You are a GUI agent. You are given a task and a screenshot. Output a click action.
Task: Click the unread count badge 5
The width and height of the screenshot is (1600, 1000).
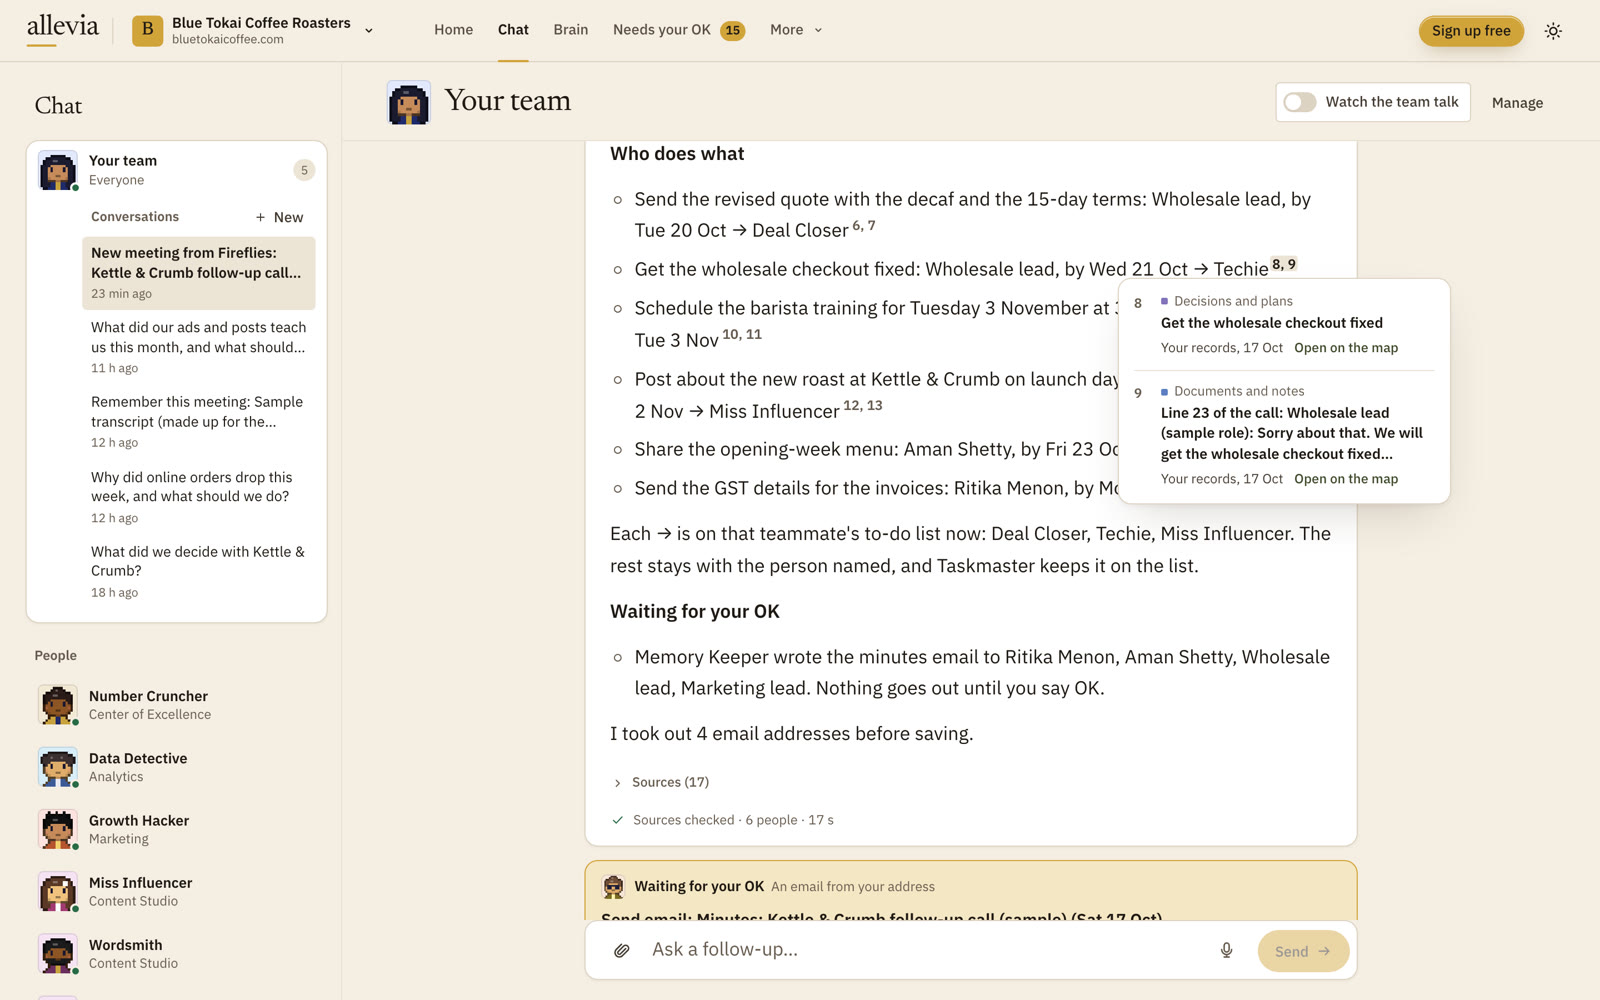pos(304,170)
